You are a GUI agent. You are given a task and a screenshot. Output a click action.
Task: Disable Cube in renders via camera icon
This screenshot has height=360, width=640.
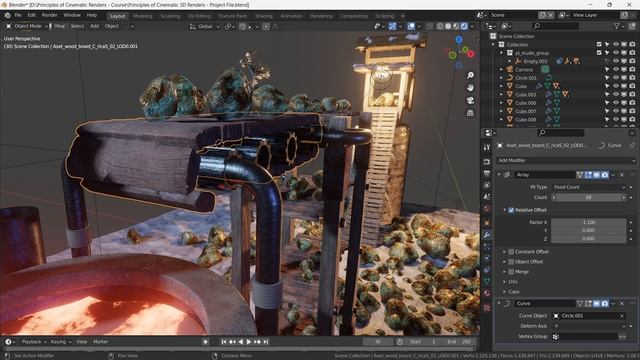tap(632, 86)
